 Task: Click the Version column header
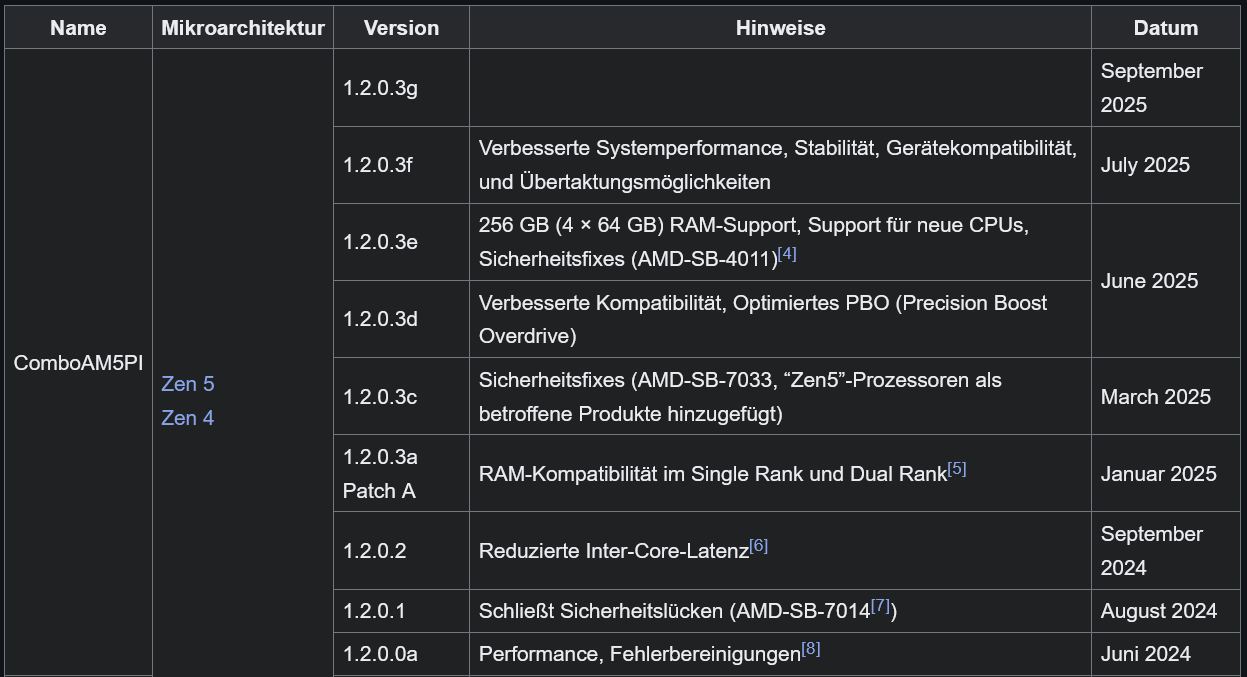(x=401, y=28)
